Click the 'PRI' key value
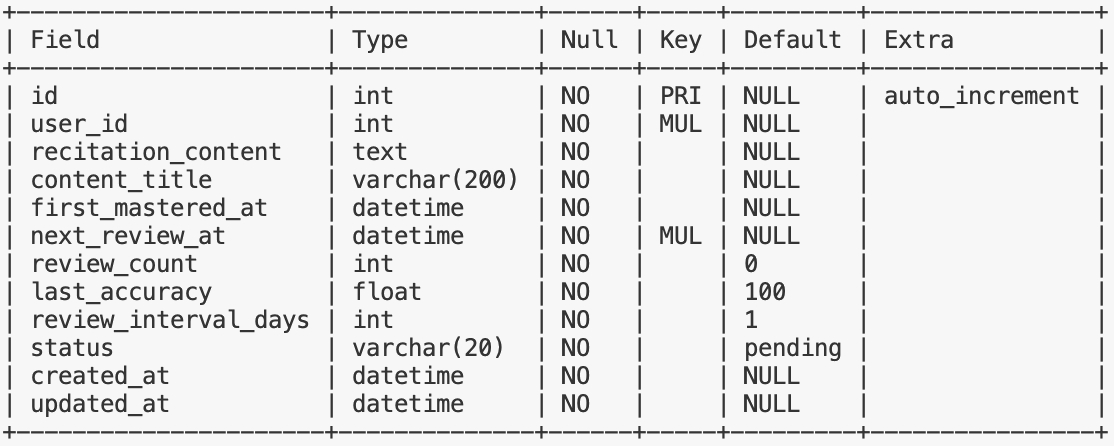The image size is (1114, 446). click(x=680, y=96)
